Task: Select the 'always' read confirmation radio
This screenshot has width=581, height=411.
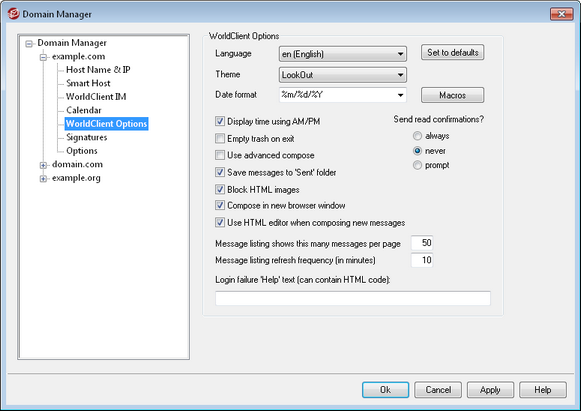Action: coord(417,136)
